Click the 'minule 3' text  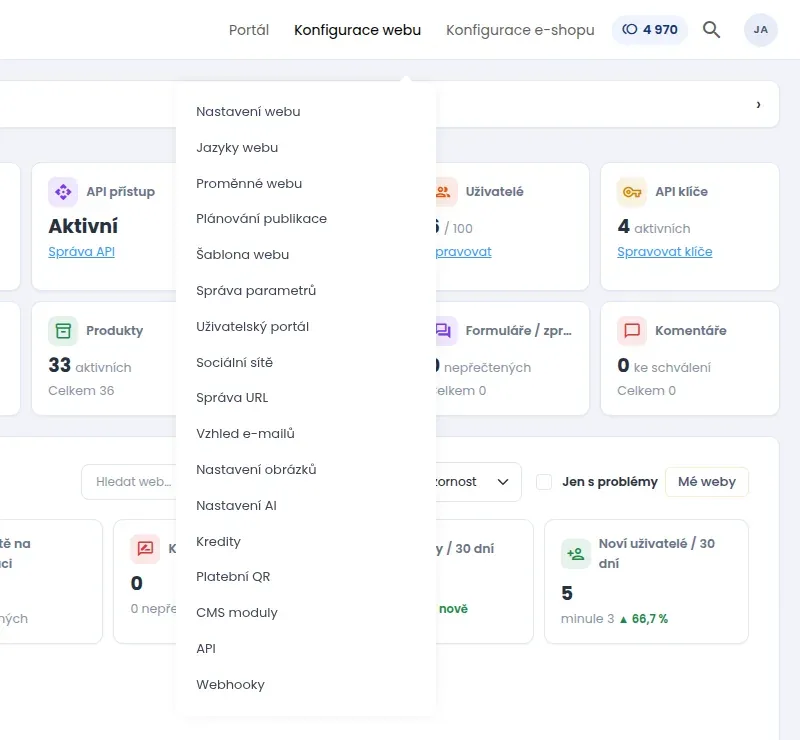(587, 619)
